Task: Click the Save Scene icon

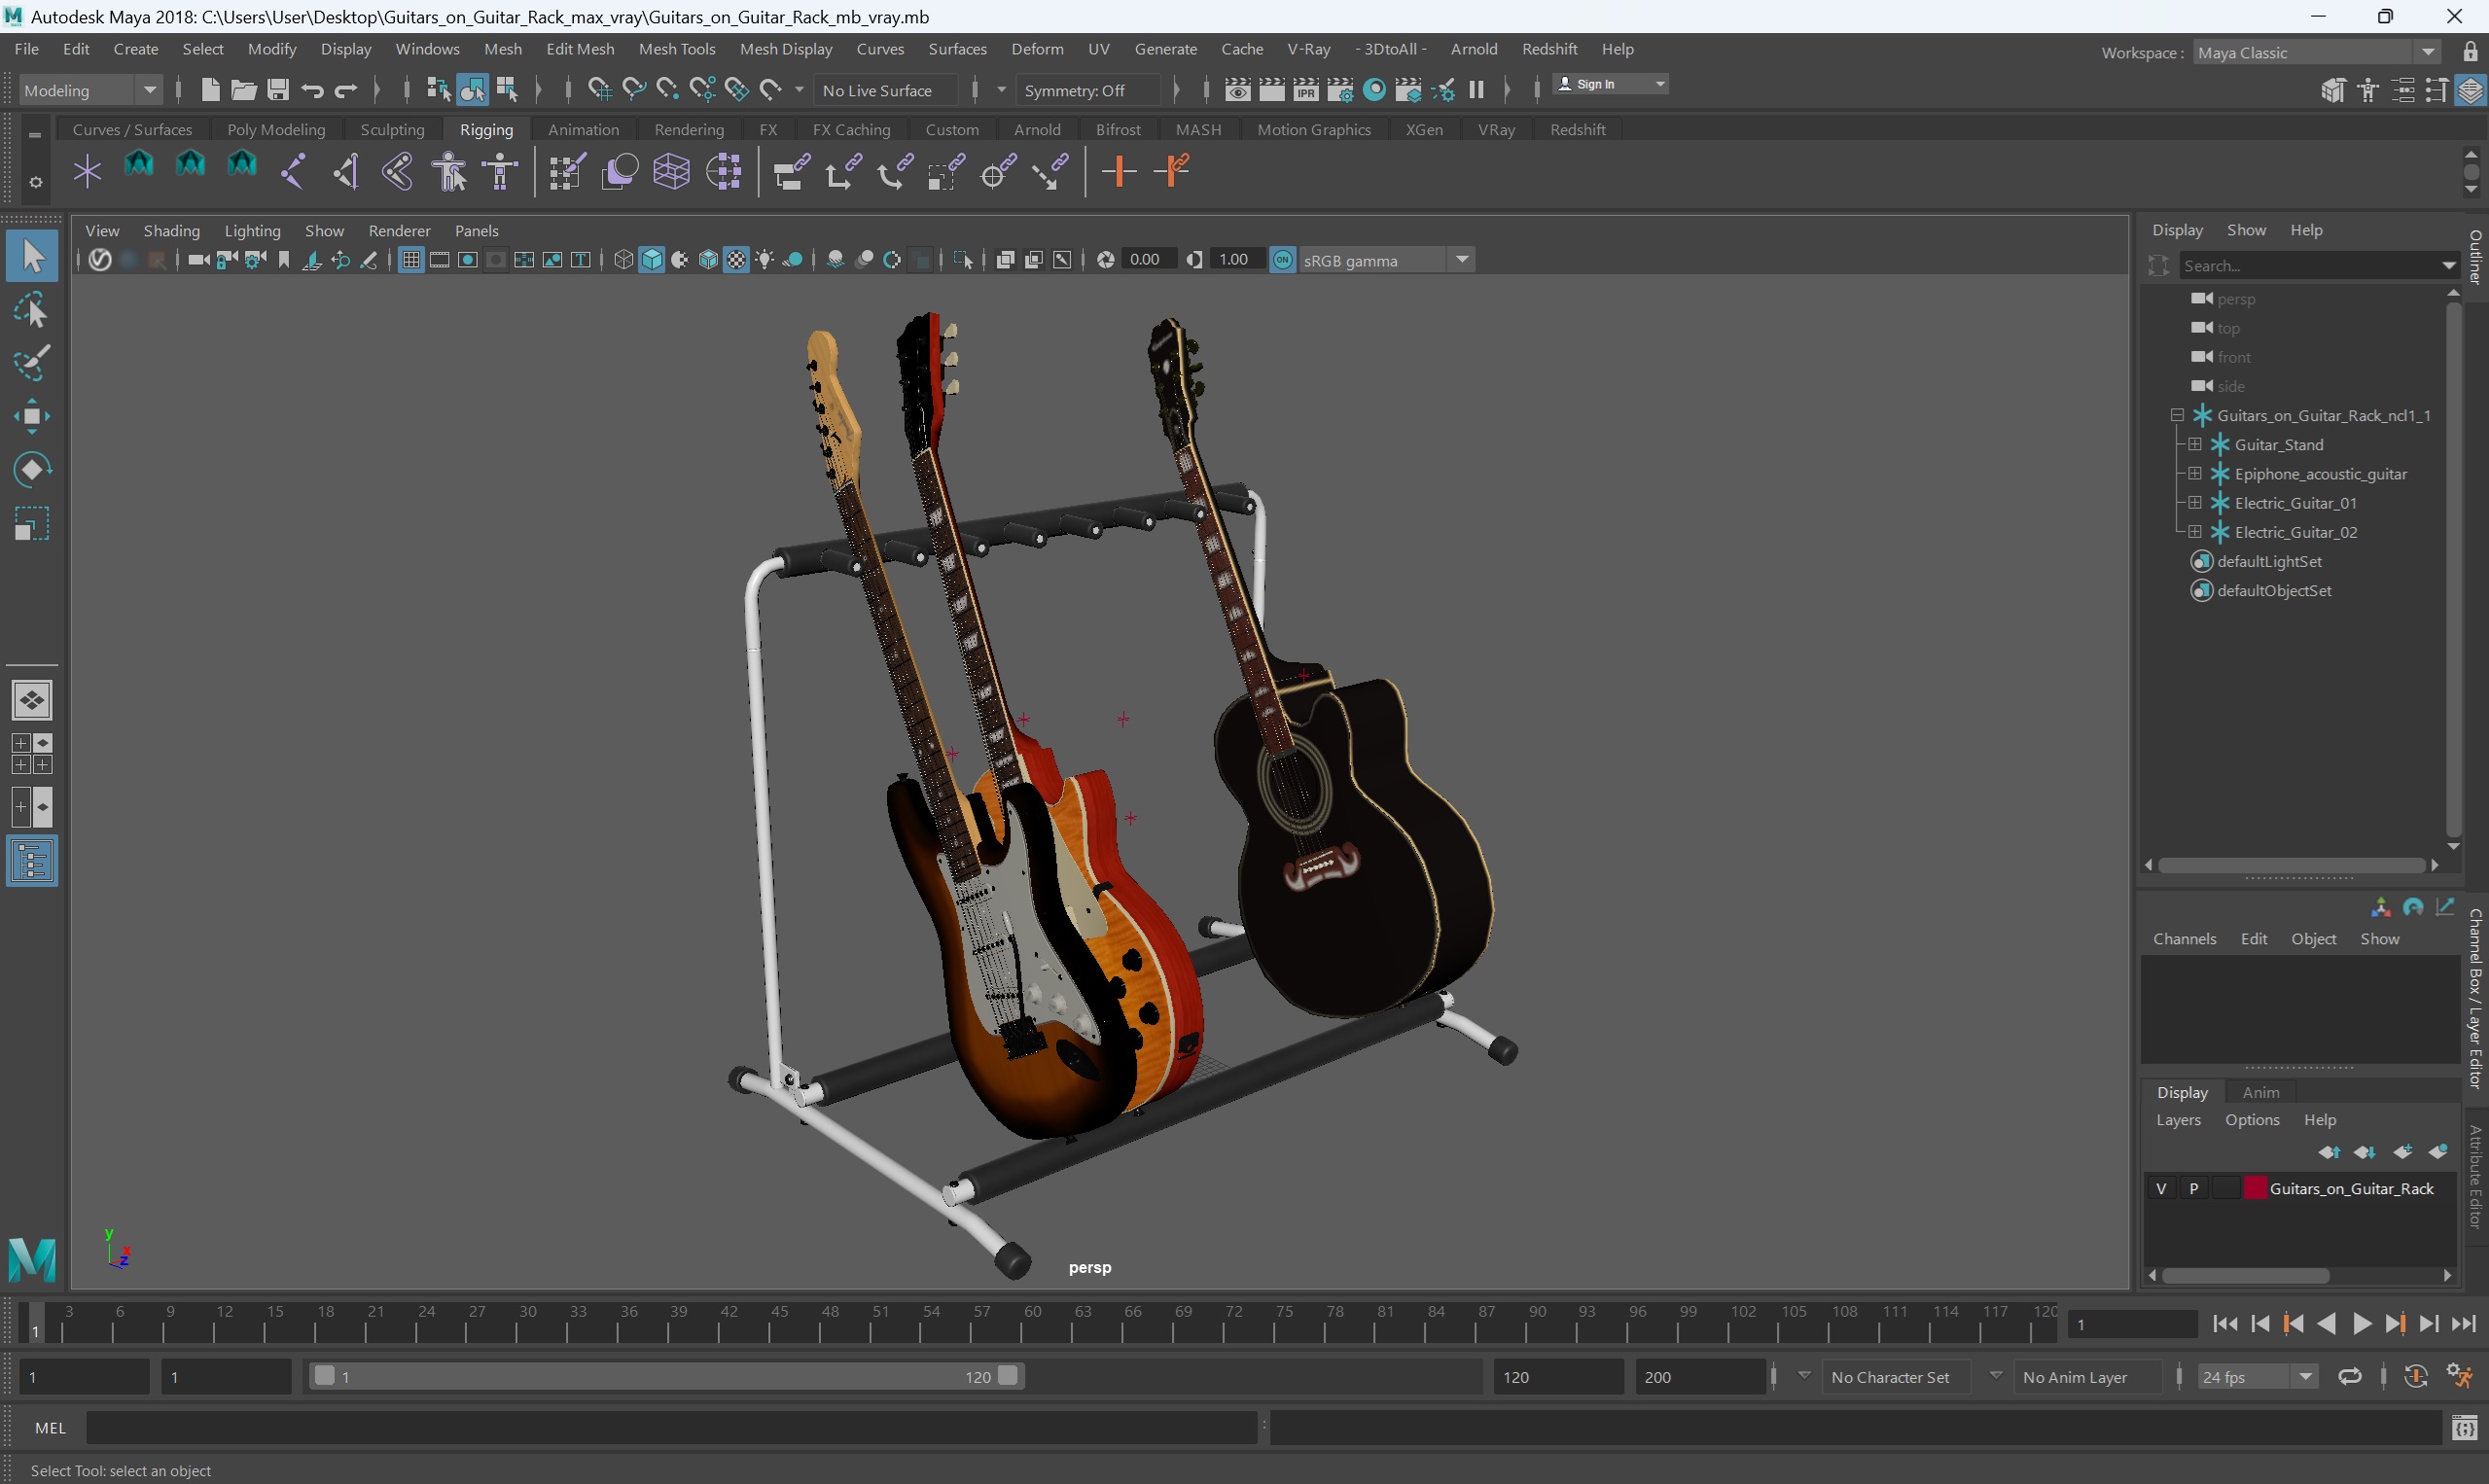Action: [278, 90]
